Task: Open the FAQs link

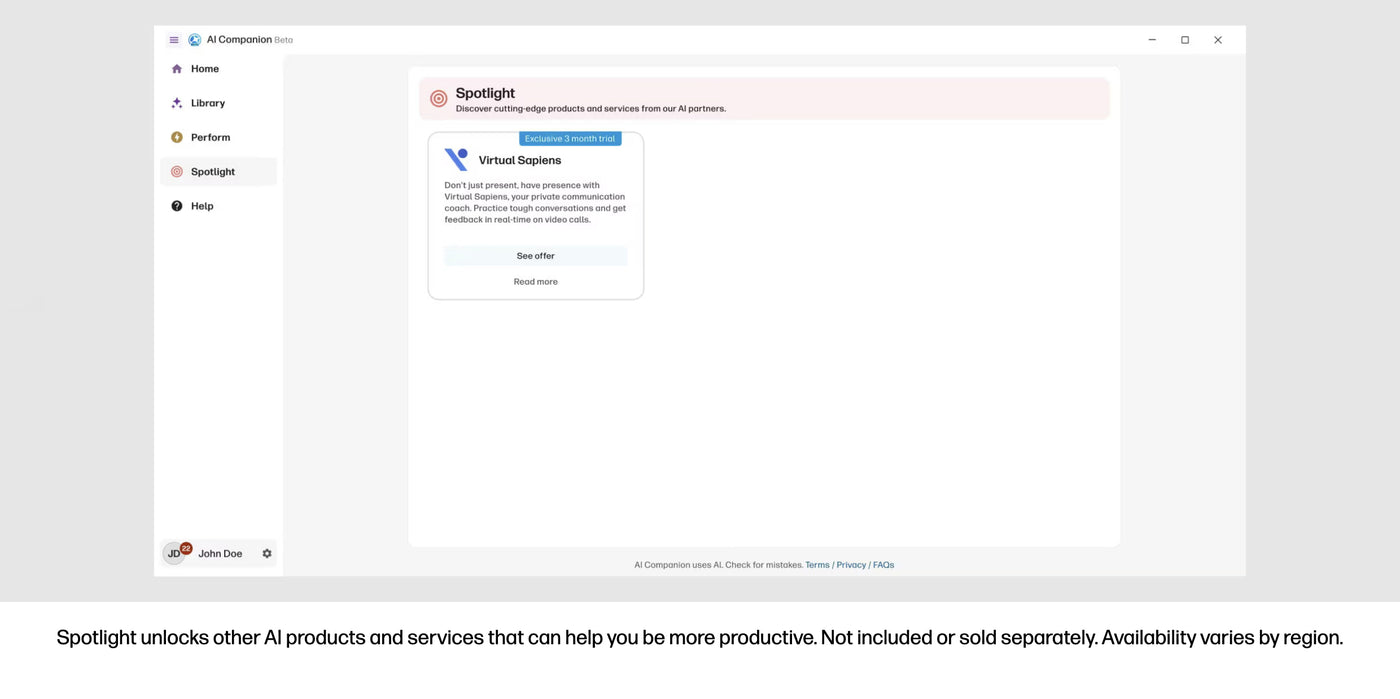Action: [883, 565]
